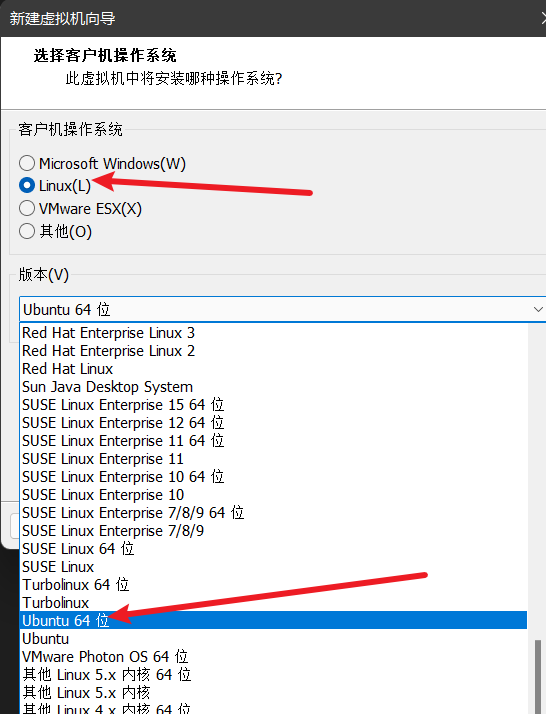
Task: Select SUSE Linux Enterprise 11 without 64 位
Action: [x=273, y=459]
